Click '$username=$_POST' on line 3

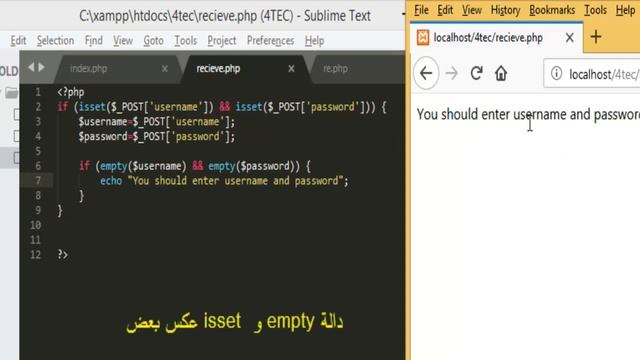coord(121,122)
